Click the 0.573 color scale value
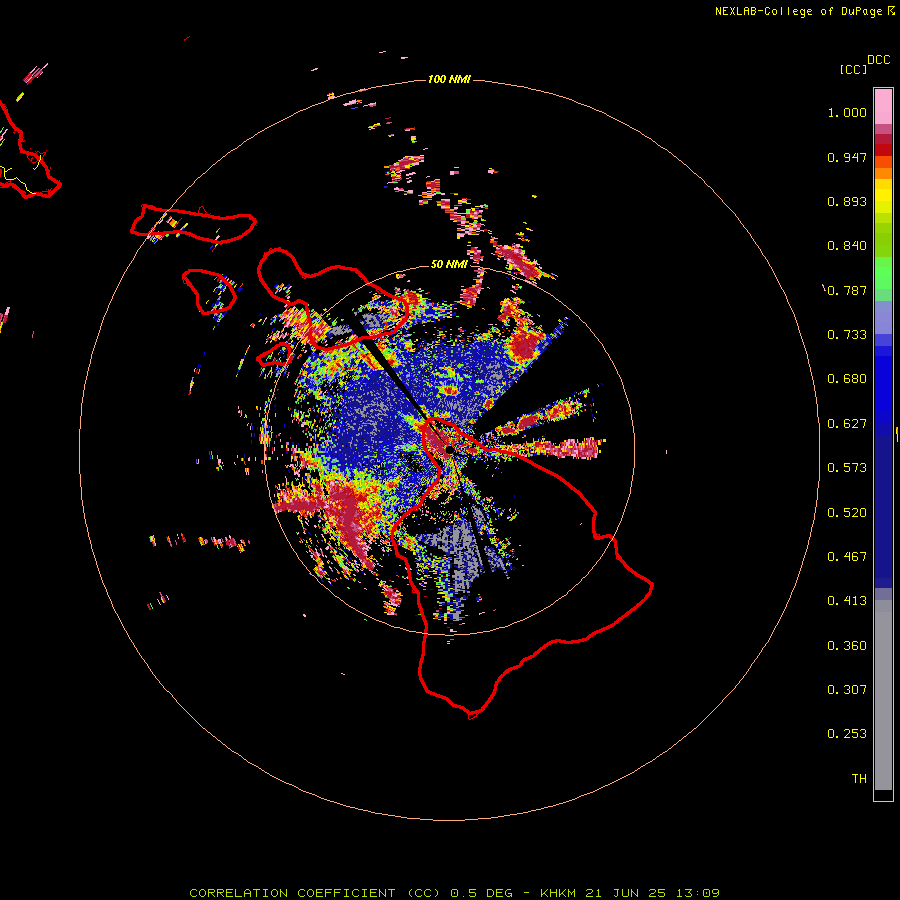The height and width of the screenshot is (900, 900). tap(847, 468)
